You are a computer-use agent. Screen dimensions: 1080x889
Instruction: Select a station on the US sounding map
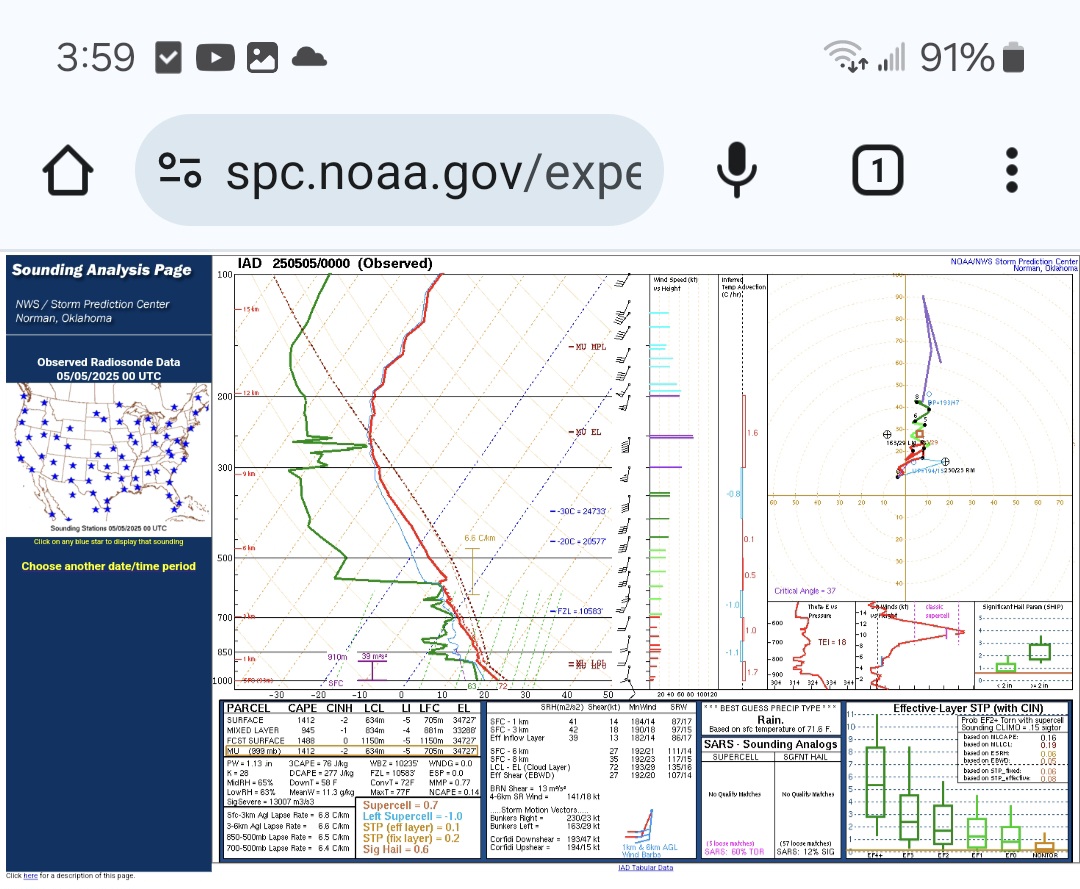(x=110, y=454)
